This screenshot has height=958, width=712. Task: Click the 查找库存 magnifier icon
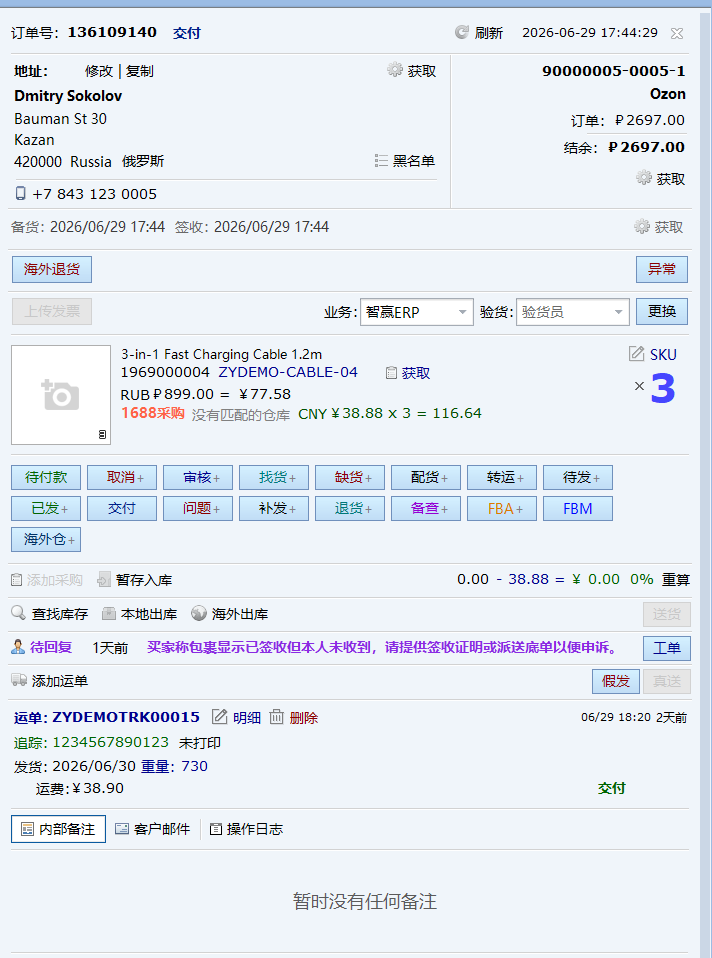click(x=18, y=613)
